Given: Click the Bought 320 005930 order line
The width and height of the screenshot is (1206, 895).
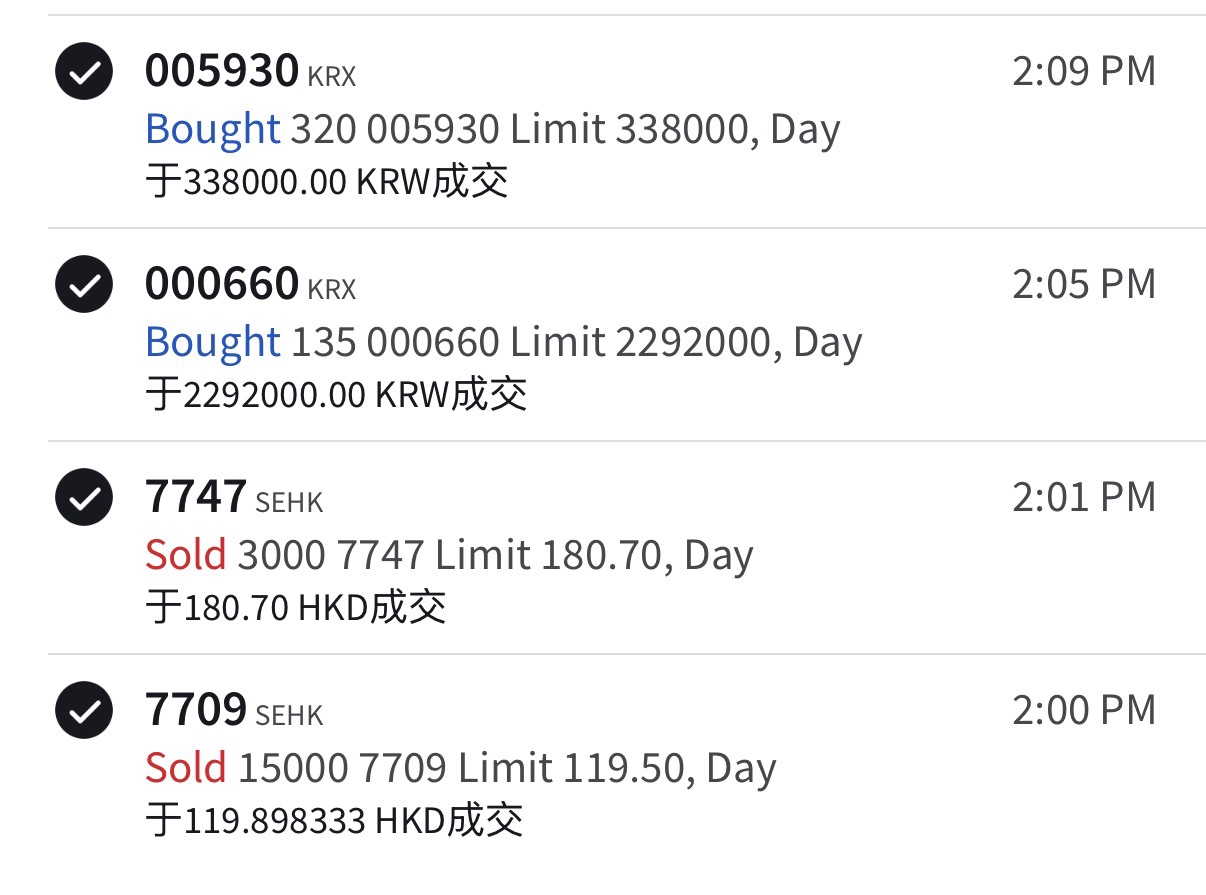Looking at the screenshot, I should [x=493, y=130].
